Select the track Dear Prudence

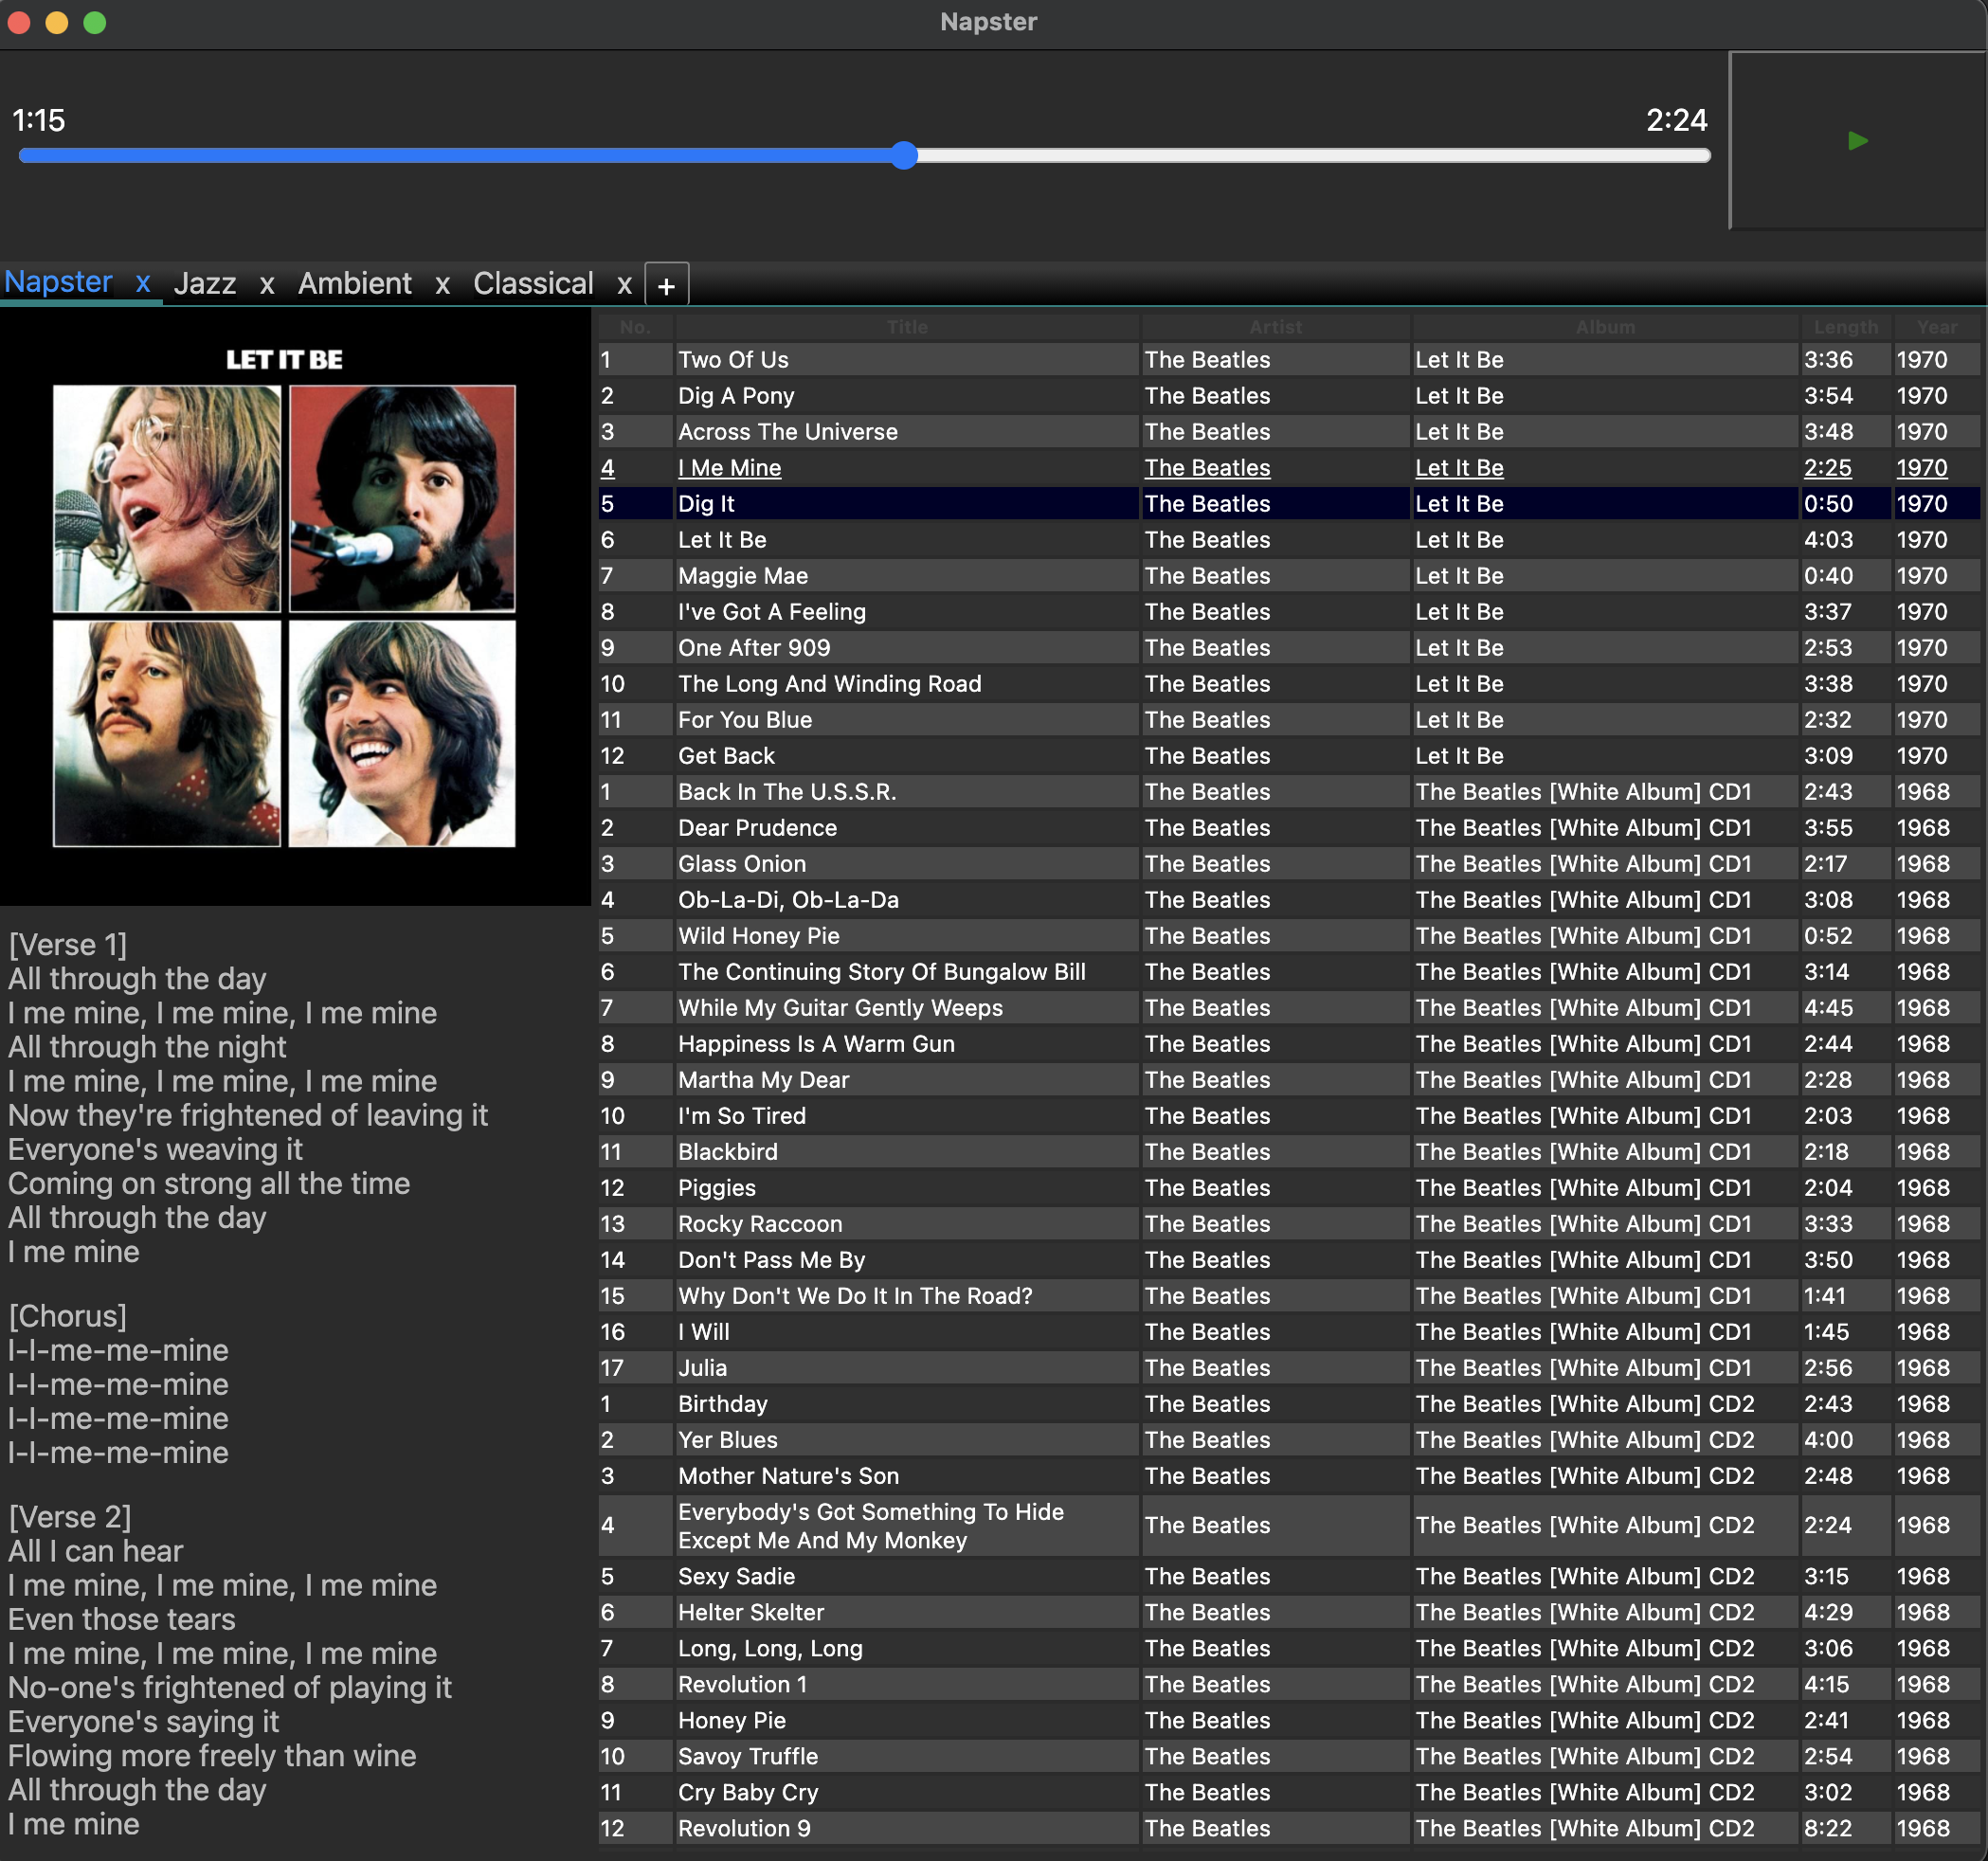(1288, 828)
